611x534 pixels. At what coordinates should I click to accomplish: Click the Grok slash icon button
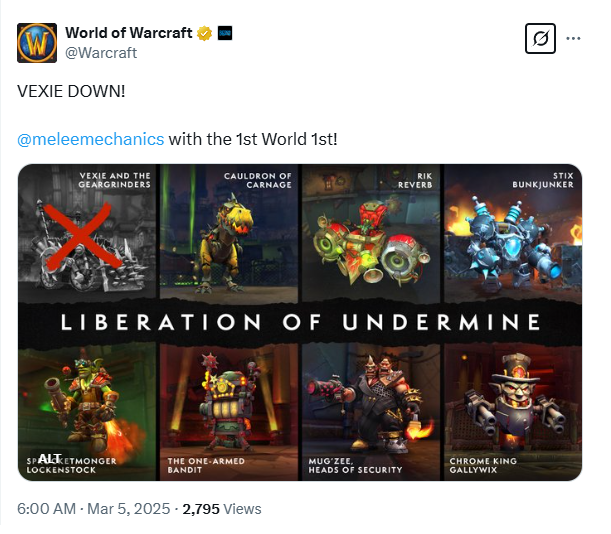pos(540,39)
